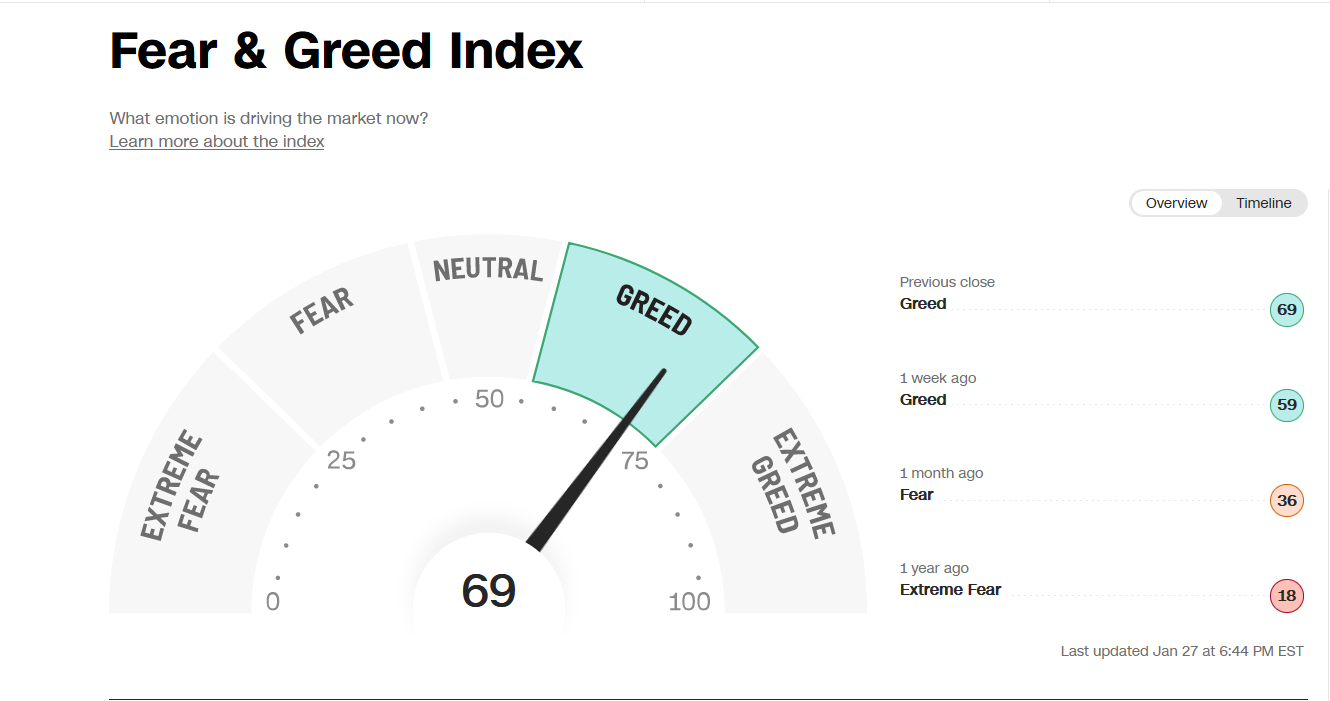Image resolution: width=1330 pixels, height=701 pixels.
Task: Click the Previous close Greed label
Action: pyautogui.click(x=923, y=304)
